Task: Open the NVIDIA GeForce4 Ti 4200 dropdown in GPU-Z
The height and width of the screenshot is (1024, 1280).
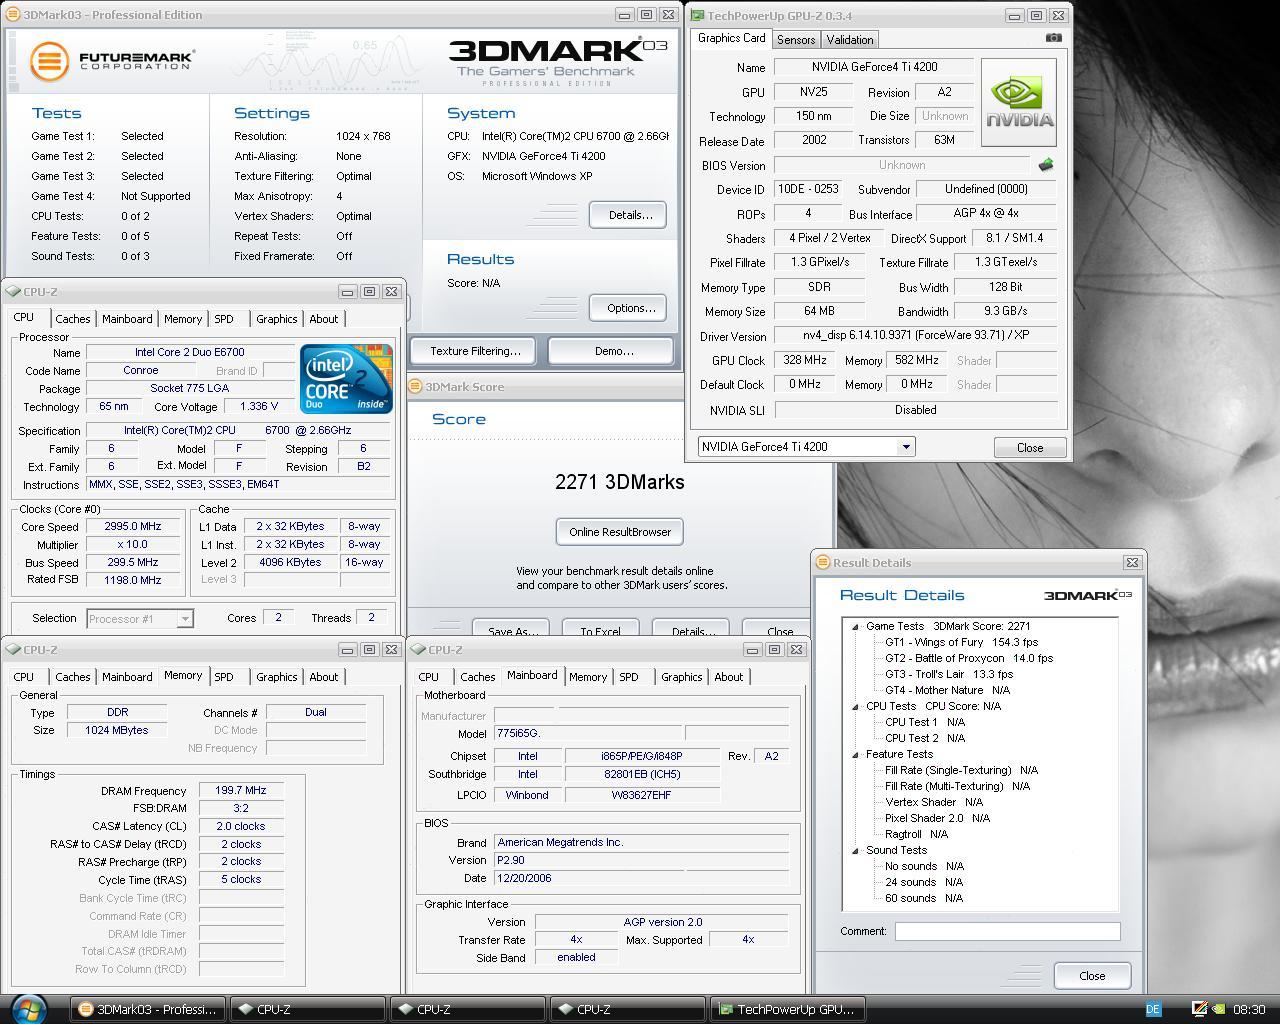Action: click(906, 447)
